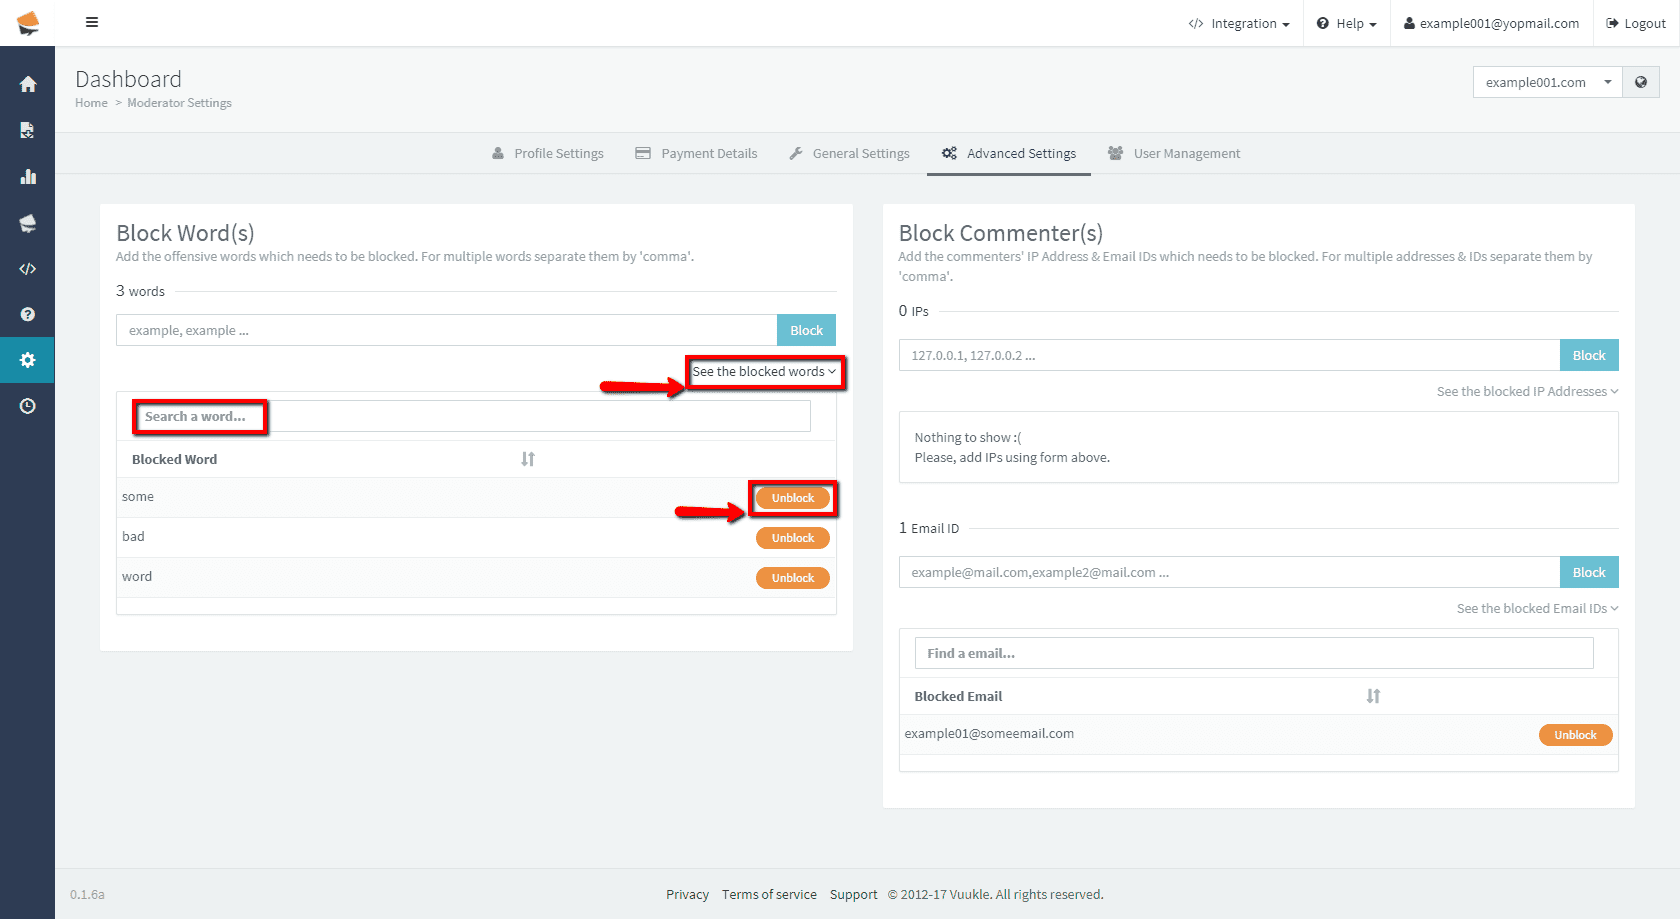
Task: Click Block button for IP addresses
Action: click(x=1588, y=355)
